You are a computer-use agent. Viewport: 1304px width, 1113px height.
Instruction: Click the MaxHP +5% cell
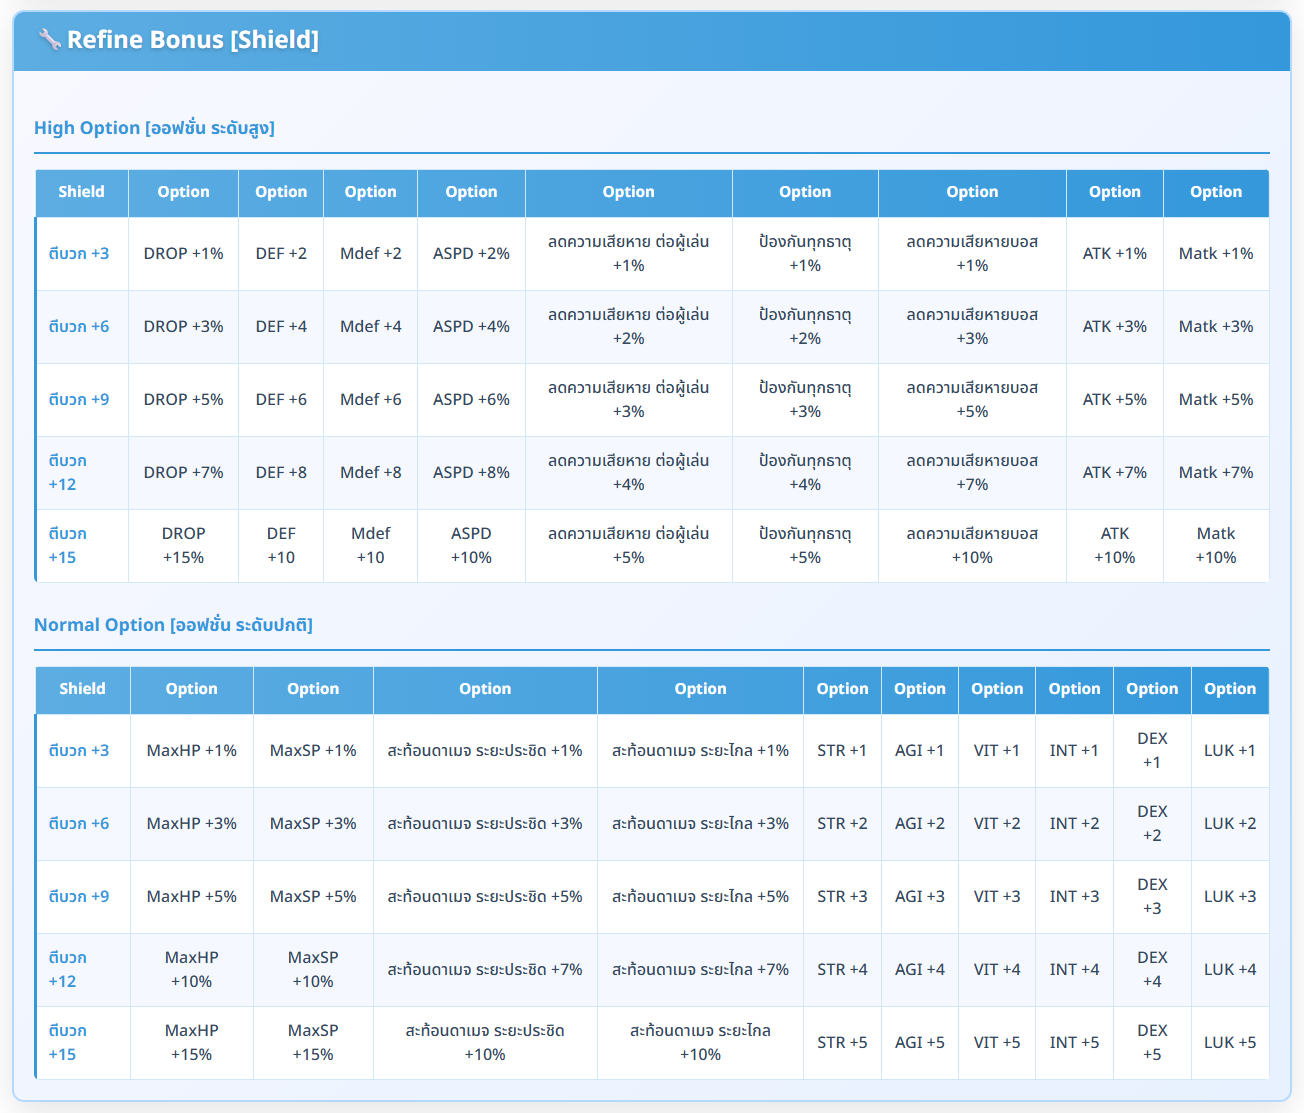pyautogui.click(x=191, y=897)
